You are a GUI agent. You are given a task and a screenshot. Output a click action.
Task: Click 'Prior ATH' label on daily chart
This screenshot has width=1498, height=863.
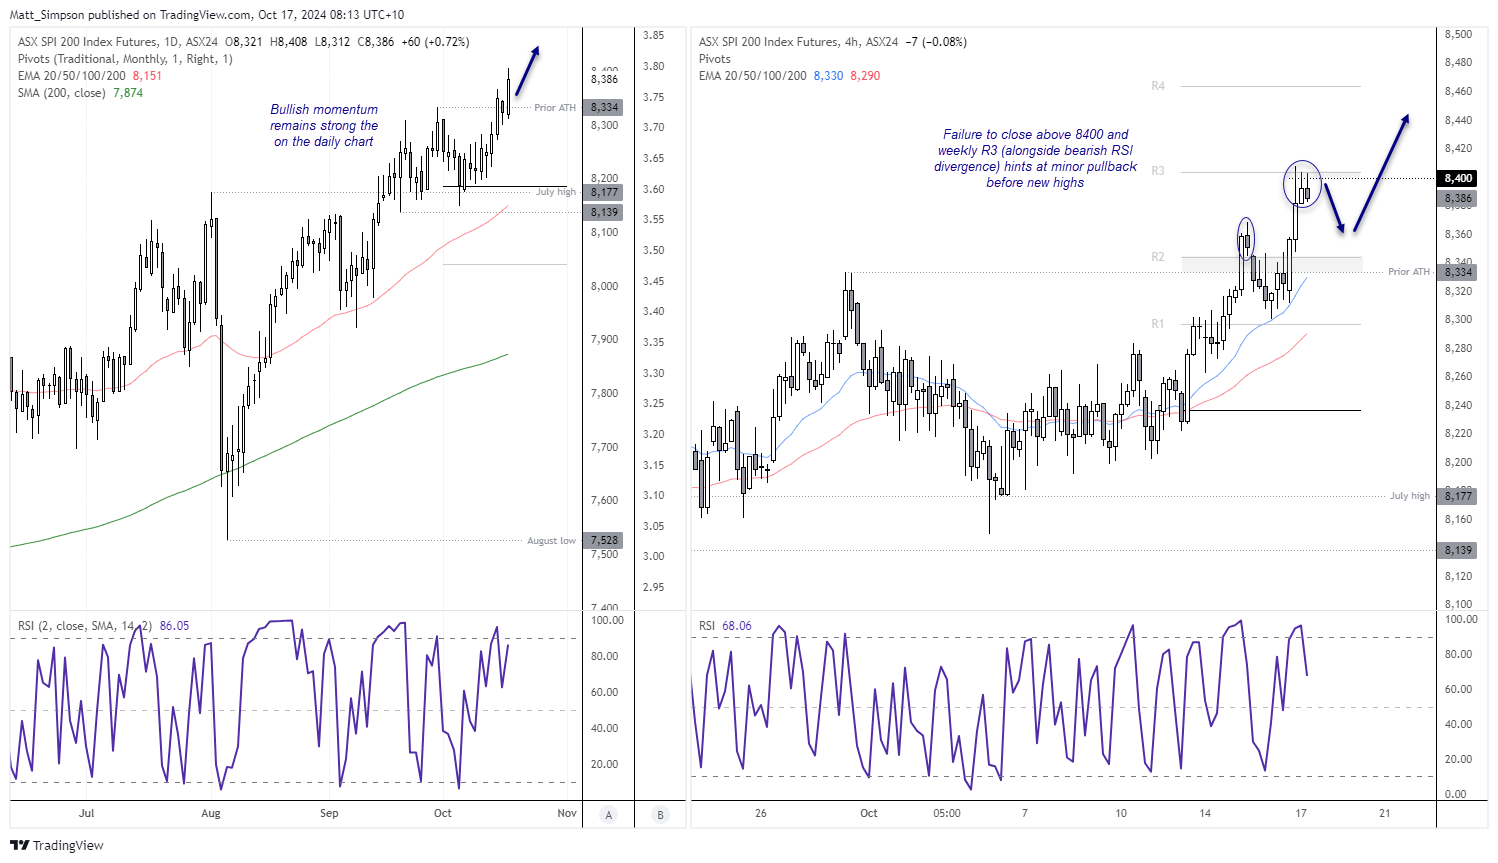click(x=555, y=108)
